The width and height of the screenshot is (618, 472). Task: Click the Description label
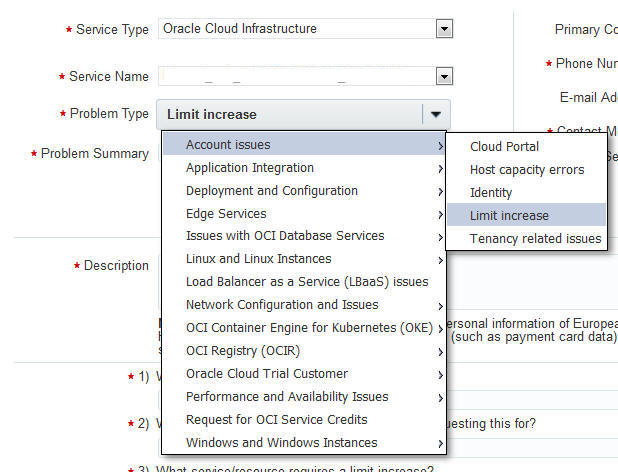[x=116, y=266]
